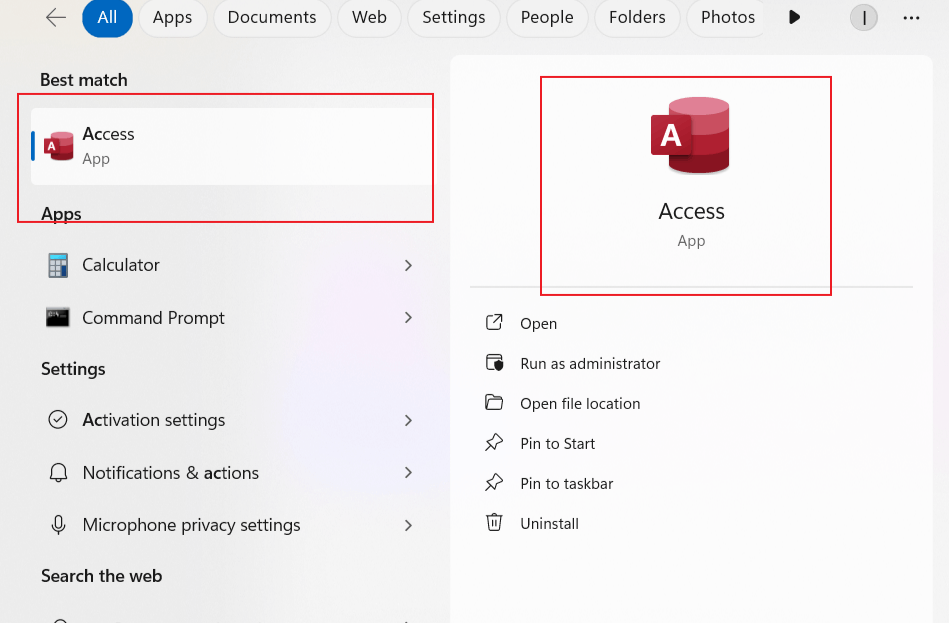Click the Calculator icon
The height and width of the screenshot is (623, 949).
58,265
